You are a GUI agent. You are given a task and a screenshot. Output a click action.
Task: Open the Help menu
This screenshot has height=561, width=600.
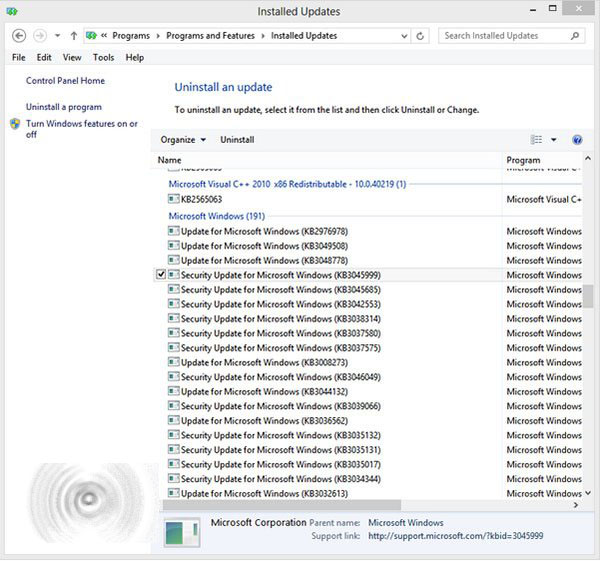(135, 57)
